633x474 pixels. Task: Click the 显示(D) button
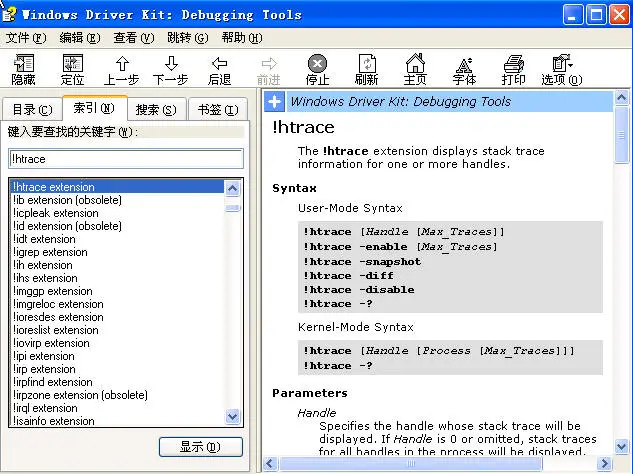click(x=201, y=447)
